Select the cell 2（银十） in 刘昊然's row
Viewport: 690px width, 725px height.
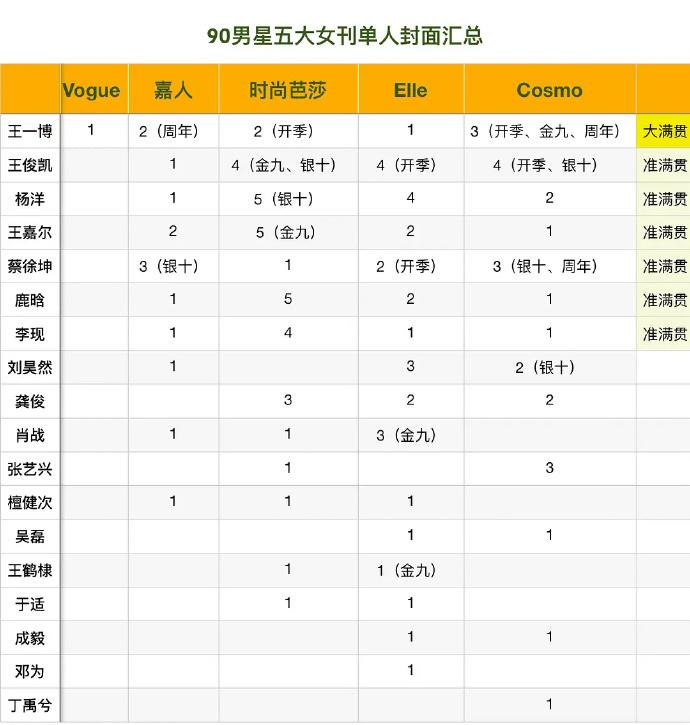(550, 368)
